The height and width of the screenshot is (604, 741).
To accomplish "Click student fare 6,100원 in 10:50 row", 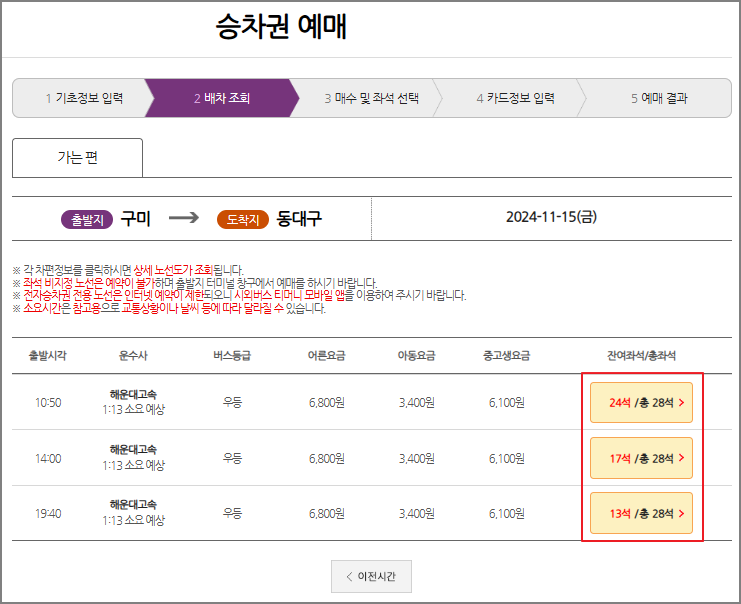I will 507,403.
